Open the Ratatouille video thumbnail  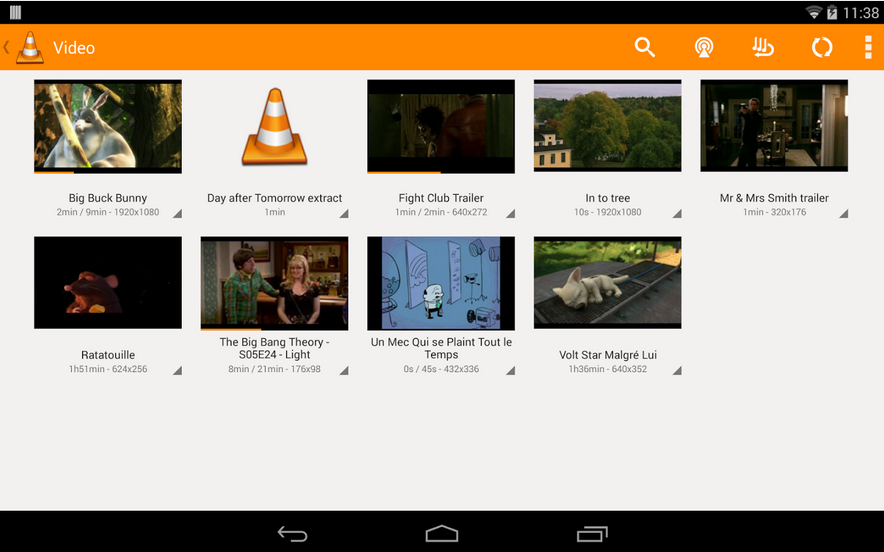108,282
